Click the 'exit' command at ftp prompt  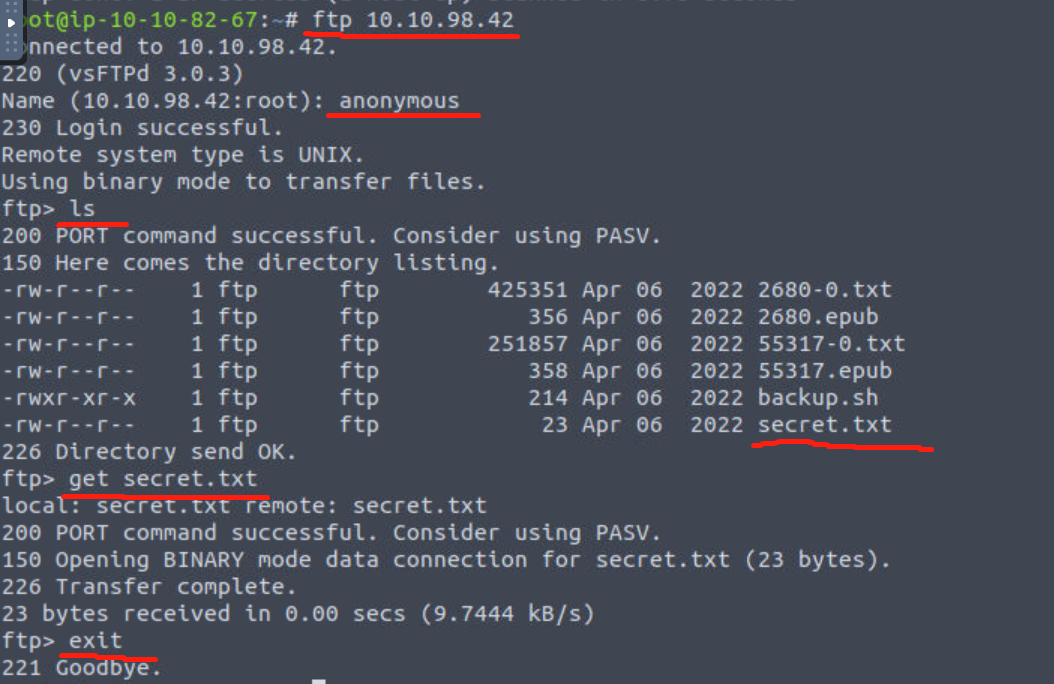[95, 640]
